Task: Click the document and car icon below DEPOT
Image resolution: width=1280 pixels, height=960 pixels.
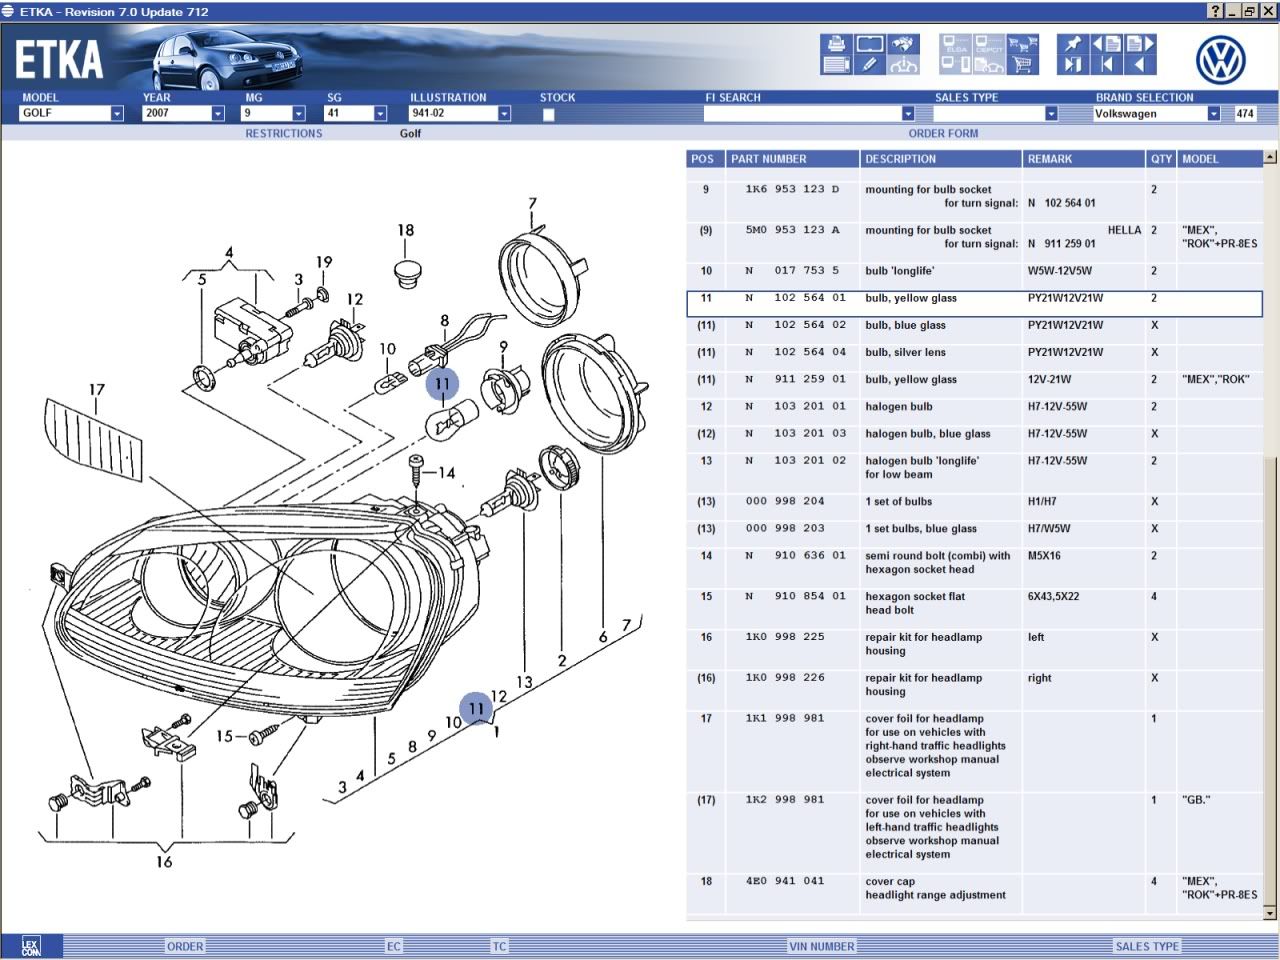Action: point(989,64)
